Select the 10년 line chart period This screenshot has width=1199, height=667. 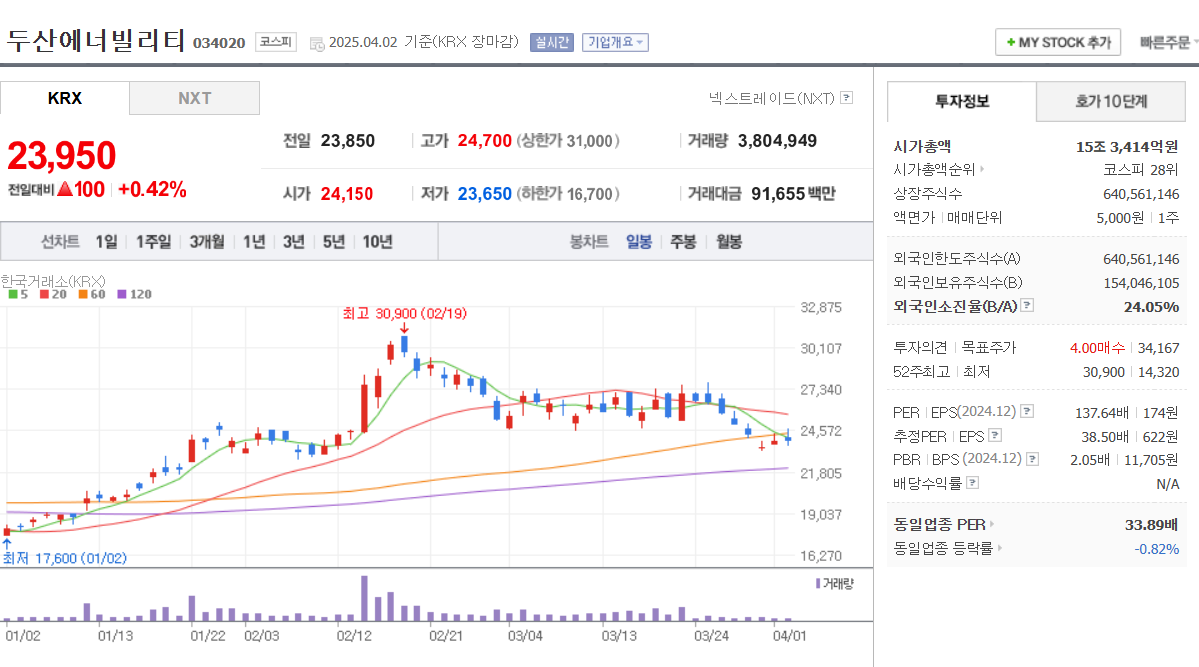377,242
